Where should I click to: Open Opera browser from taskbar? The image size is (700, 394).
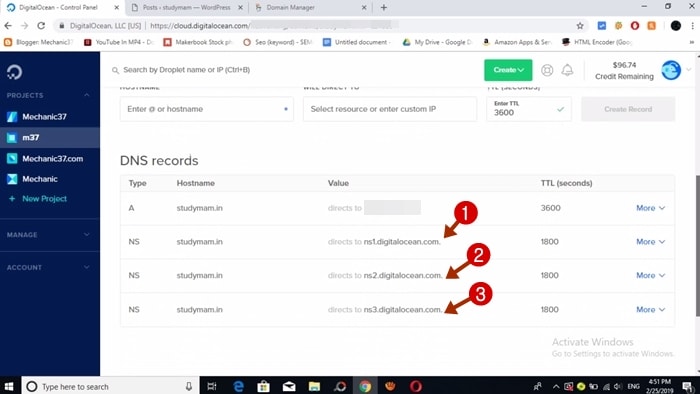point(416,386)
